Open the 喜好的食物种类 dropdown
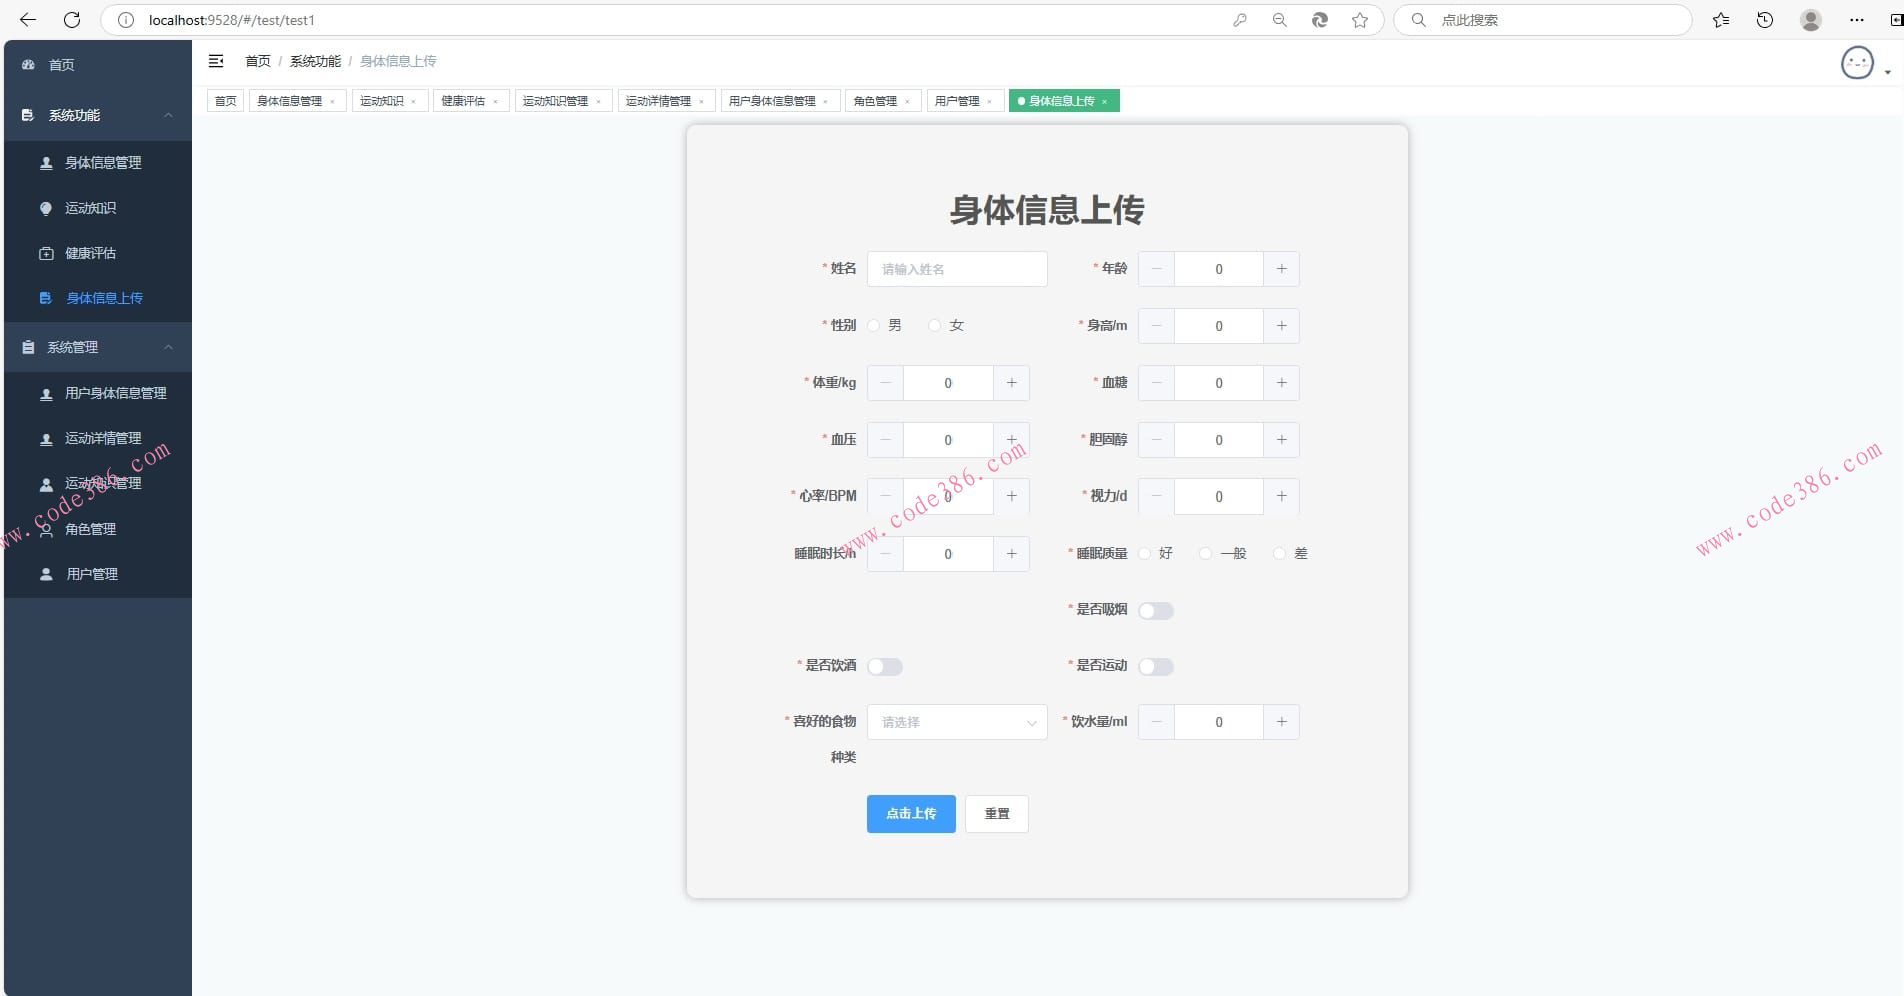Screen dimensions: 1904x996 coord(957,722)
